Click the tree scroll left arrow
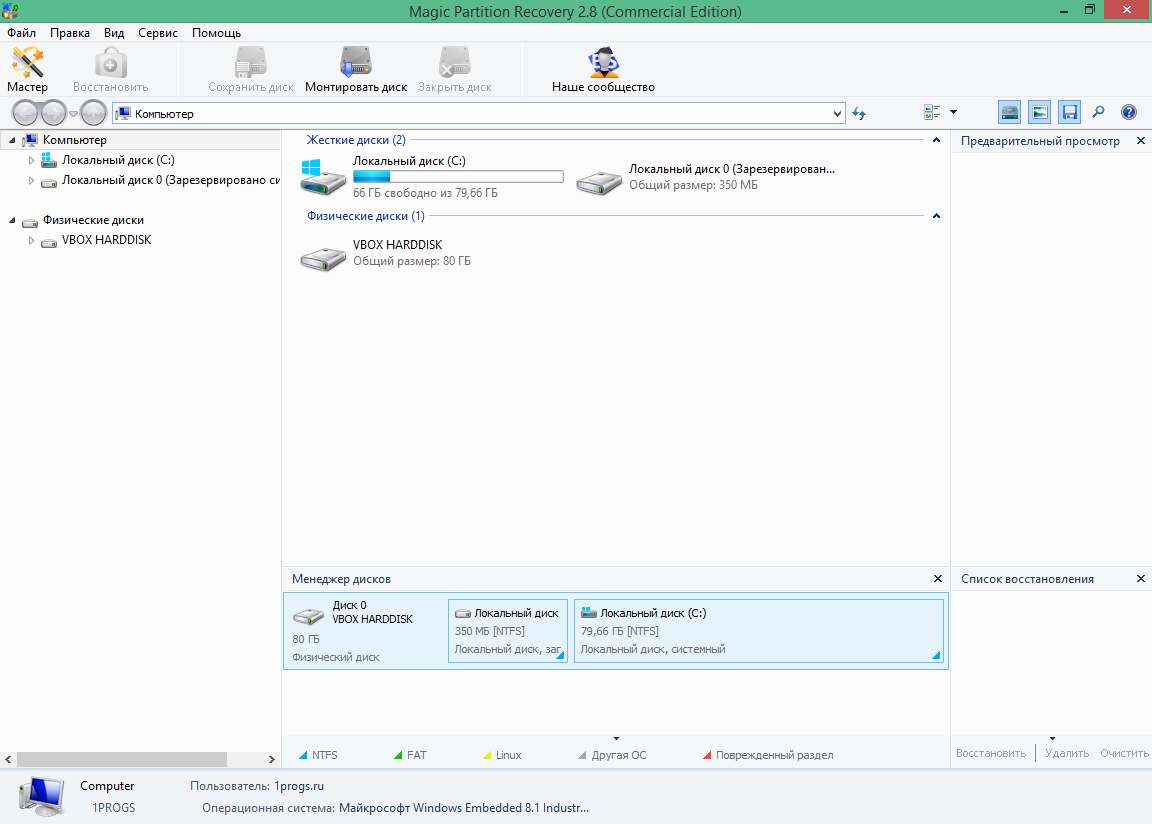This screenshot has height=824, width=1152. coord(8,759)
